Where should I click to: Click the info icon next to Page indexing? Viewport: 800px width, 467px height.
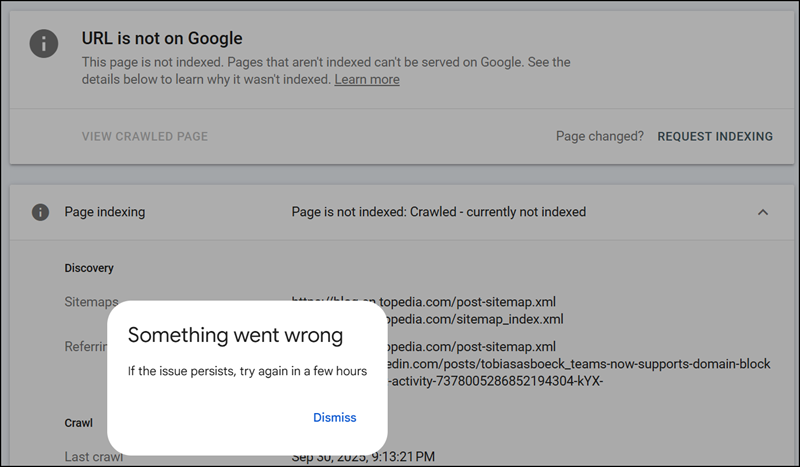click(41, 212)
